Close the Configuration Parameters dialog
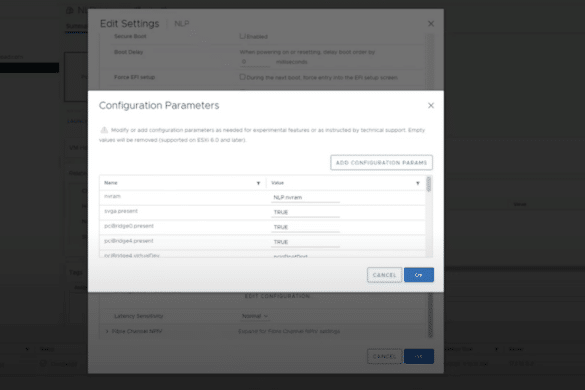The width and height of the screenshot is (585, 390). 431,106
